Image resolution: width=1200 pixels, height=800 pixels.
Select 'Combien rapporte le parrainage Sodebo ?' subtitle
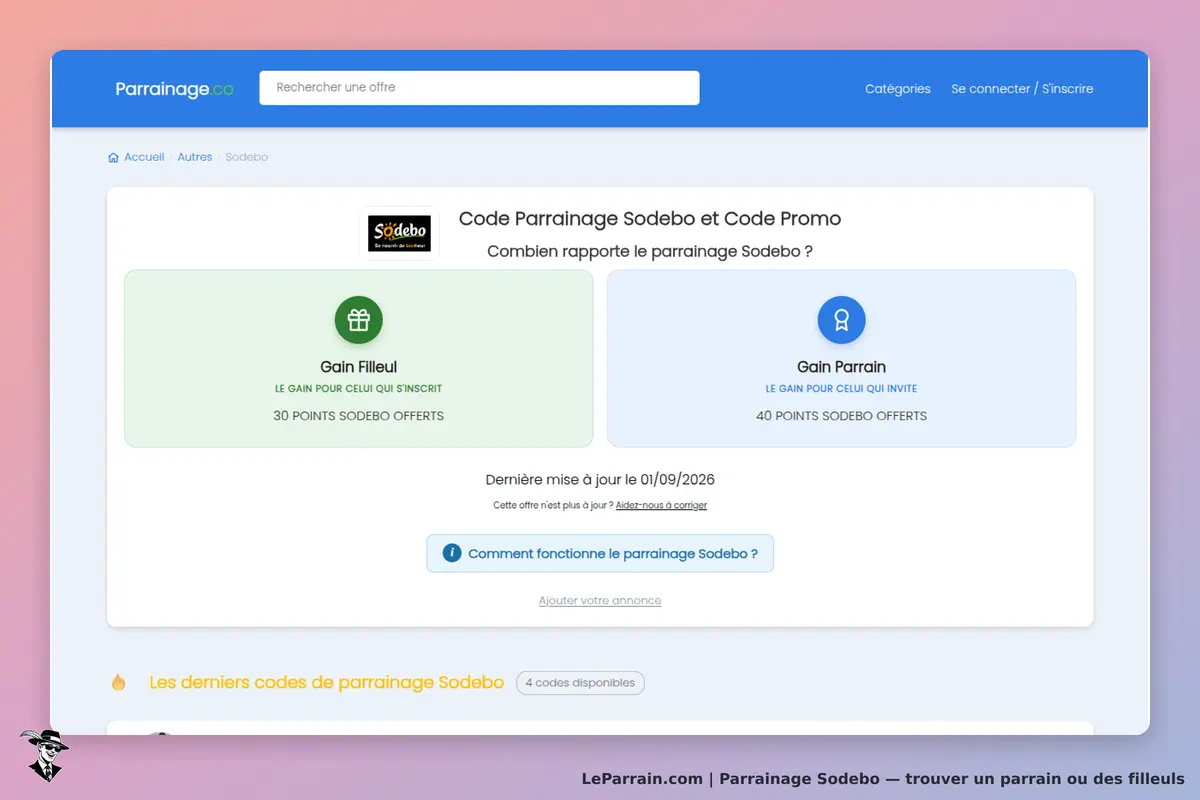click(650, 251)
